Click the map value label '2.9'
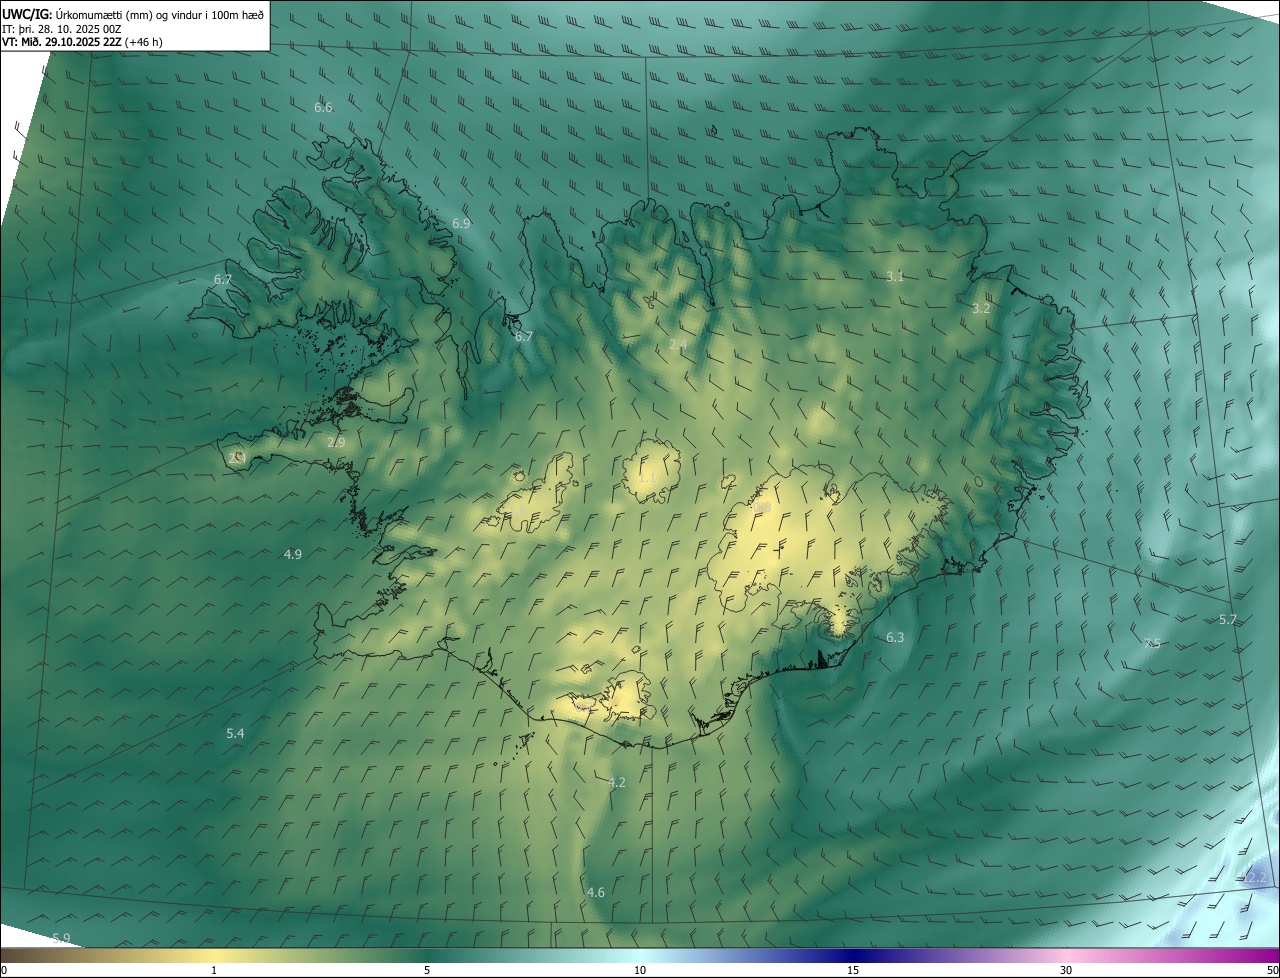1280x978 pixels. [336, 442]
